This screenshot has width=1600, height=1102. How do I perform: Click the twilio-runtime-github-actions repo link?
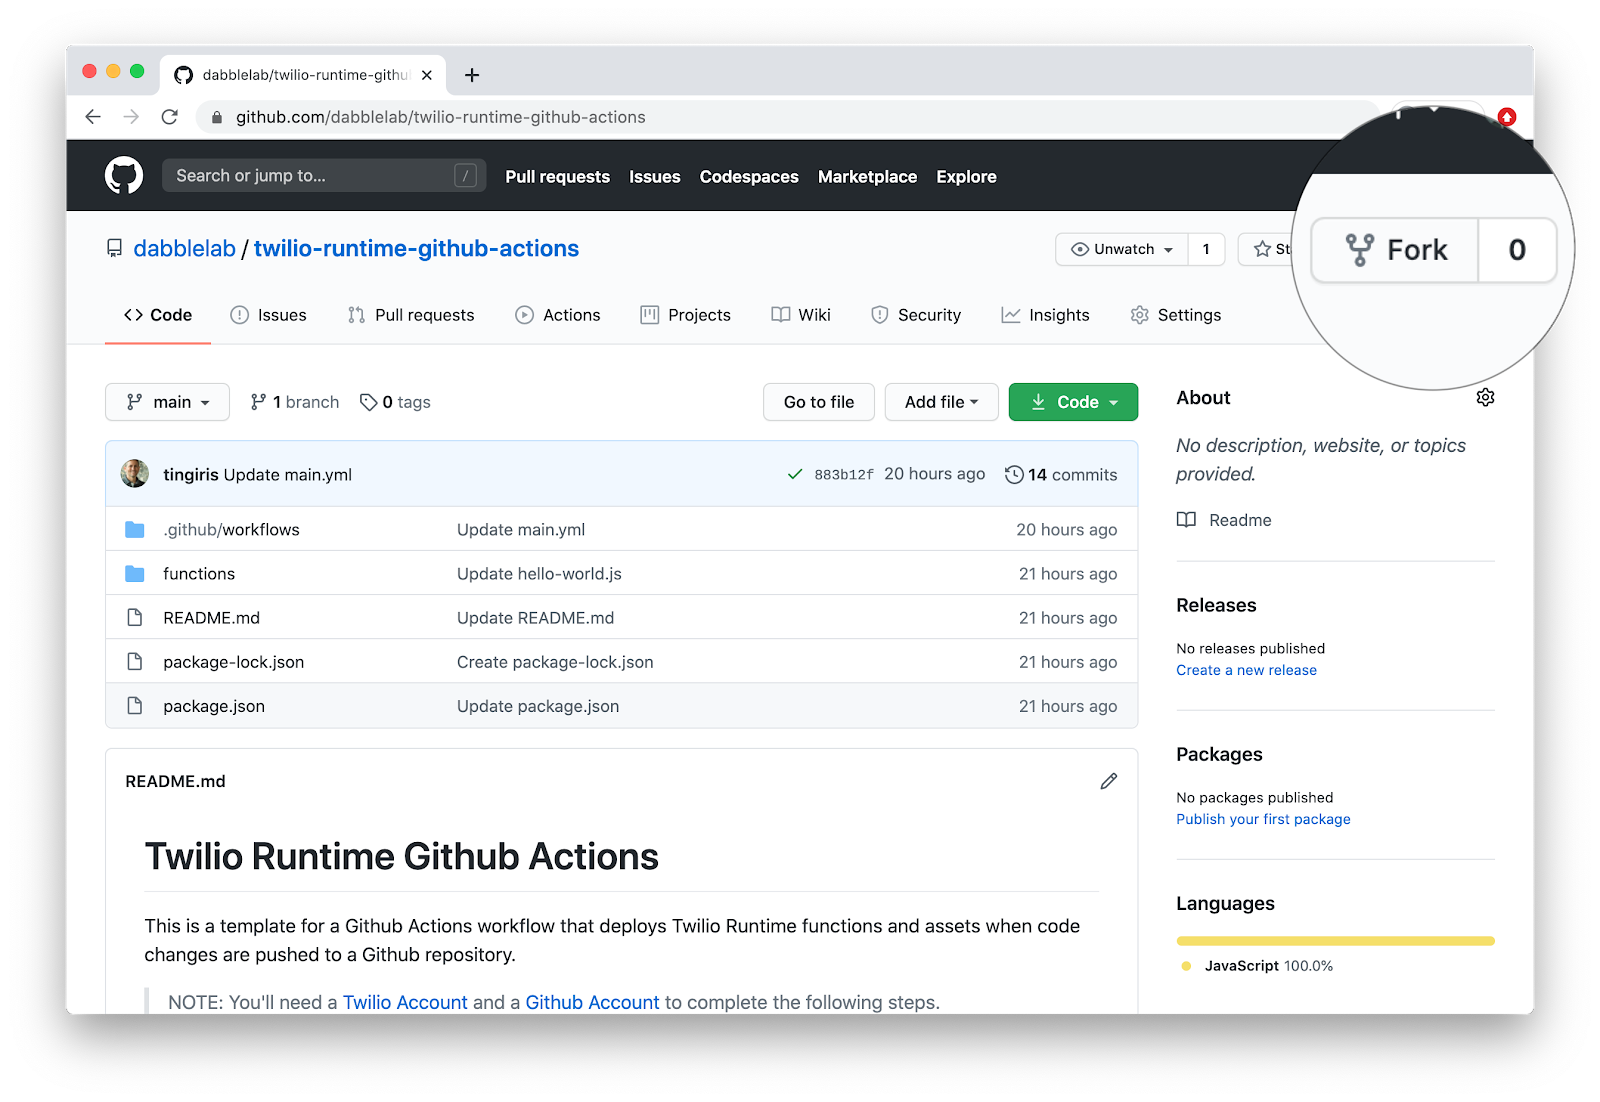(x=416, y=248)
